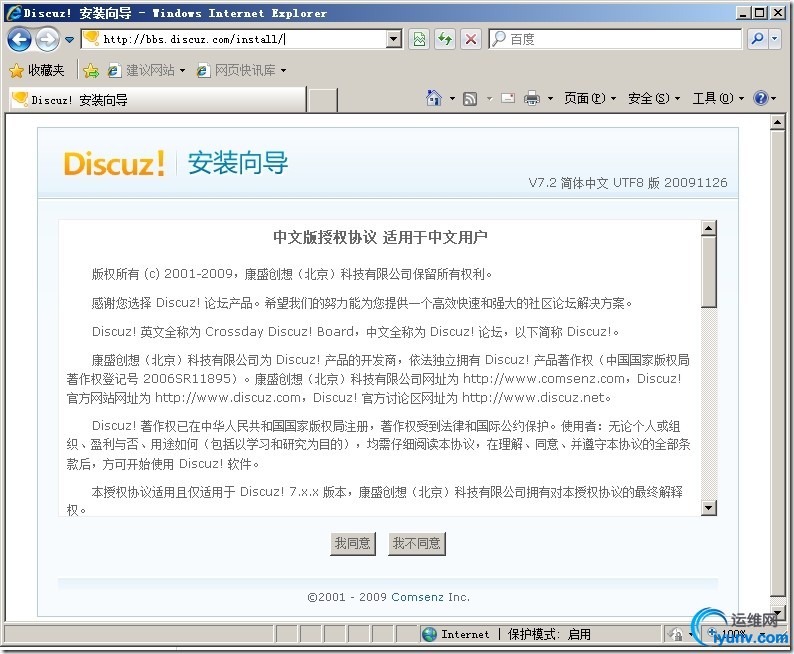
Task: Expand the address bar history dropdown
Action: (x=394, y=39)
